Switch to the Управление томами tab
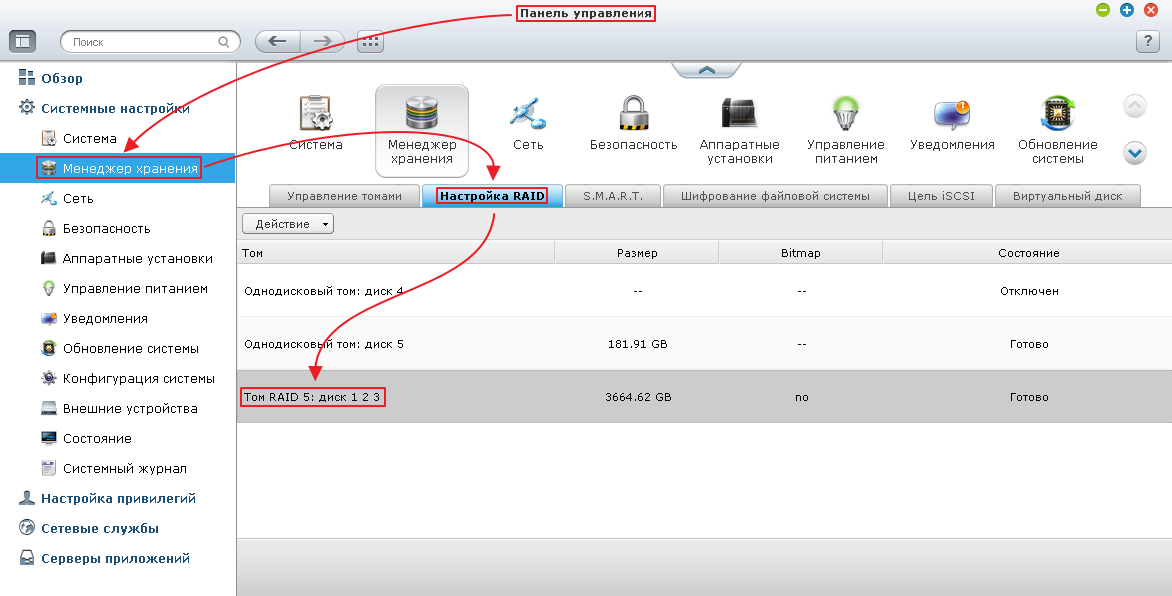The height and width of the screenshot is (596, 1172). click(345, 196)
